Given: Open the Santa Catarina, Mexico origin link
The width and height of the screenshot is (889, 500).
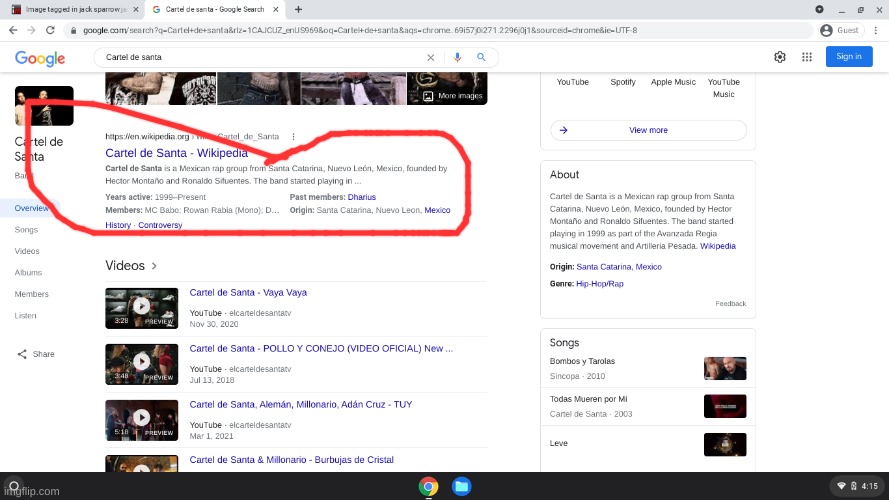Looking at the screenshot, I should 619,267.
